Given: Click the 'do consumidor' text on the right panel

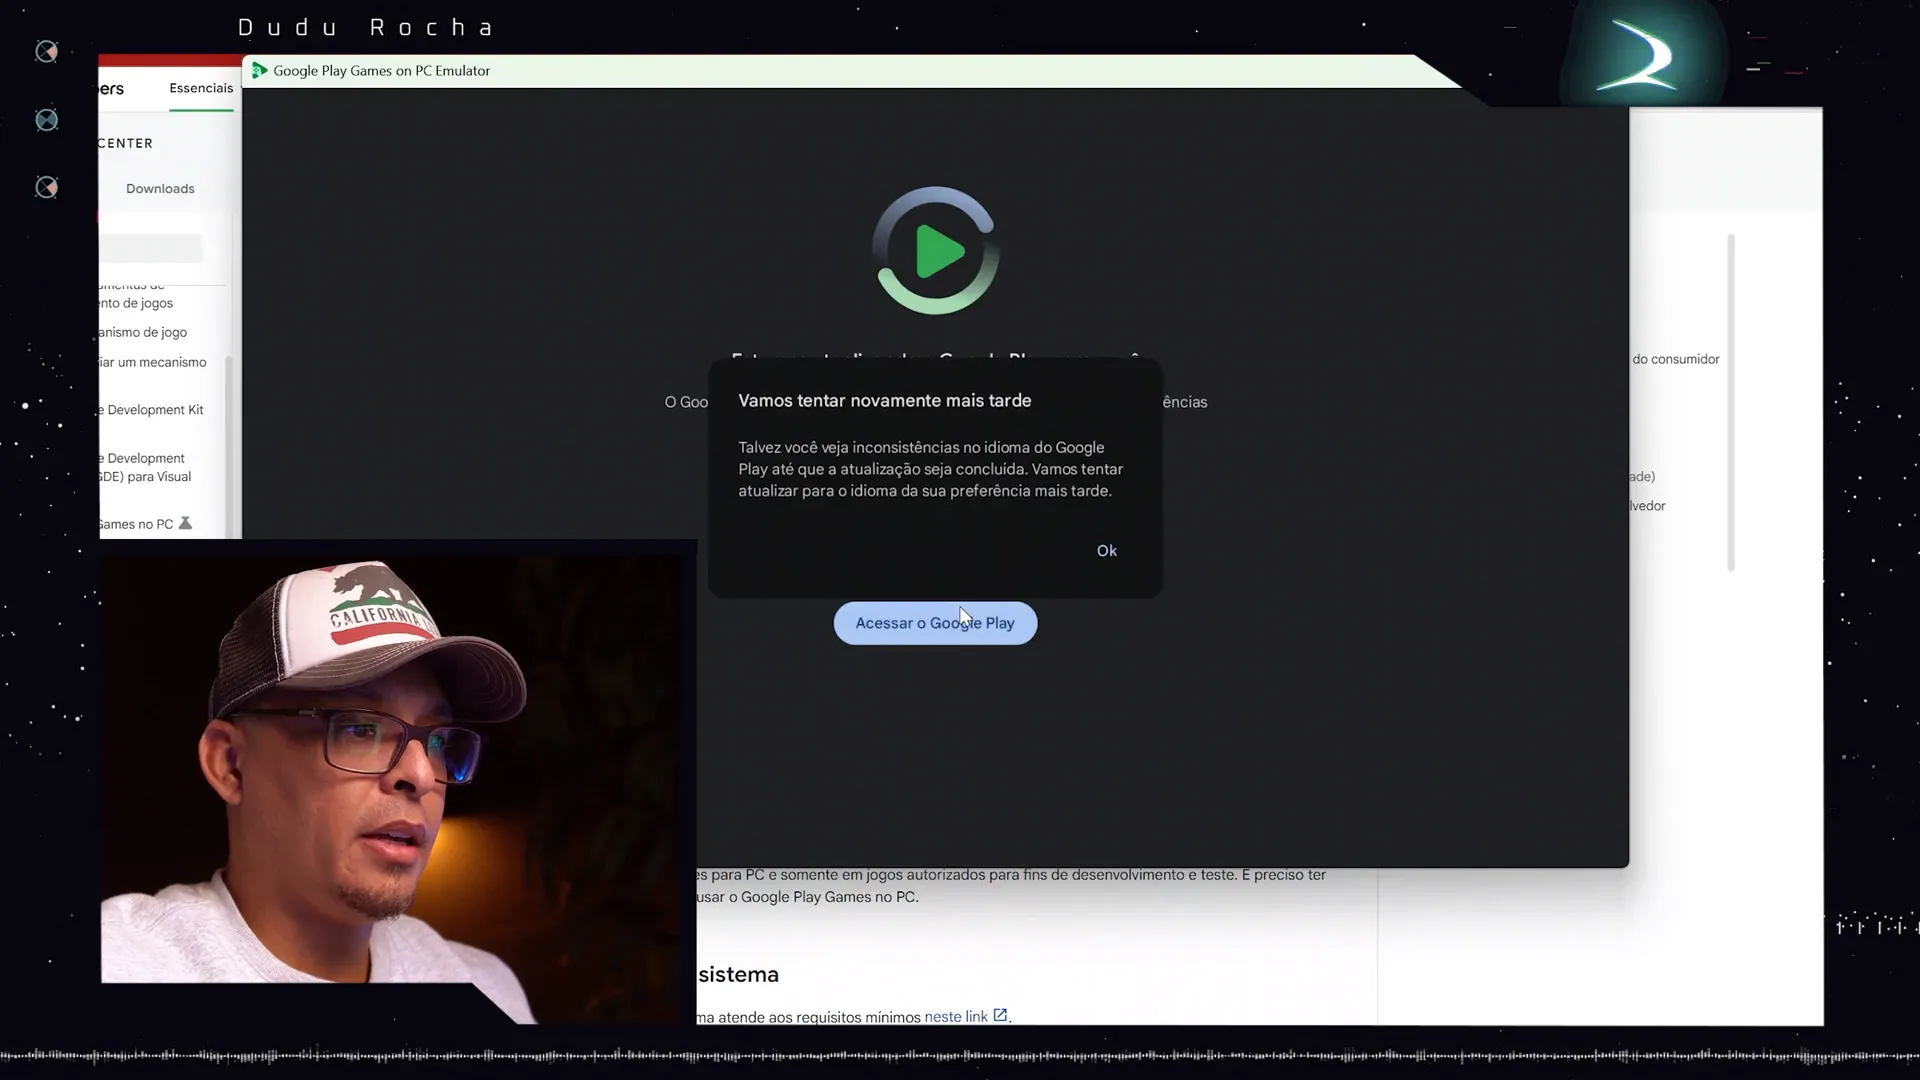Looking at the screenshot, I should pos(1676,359).
